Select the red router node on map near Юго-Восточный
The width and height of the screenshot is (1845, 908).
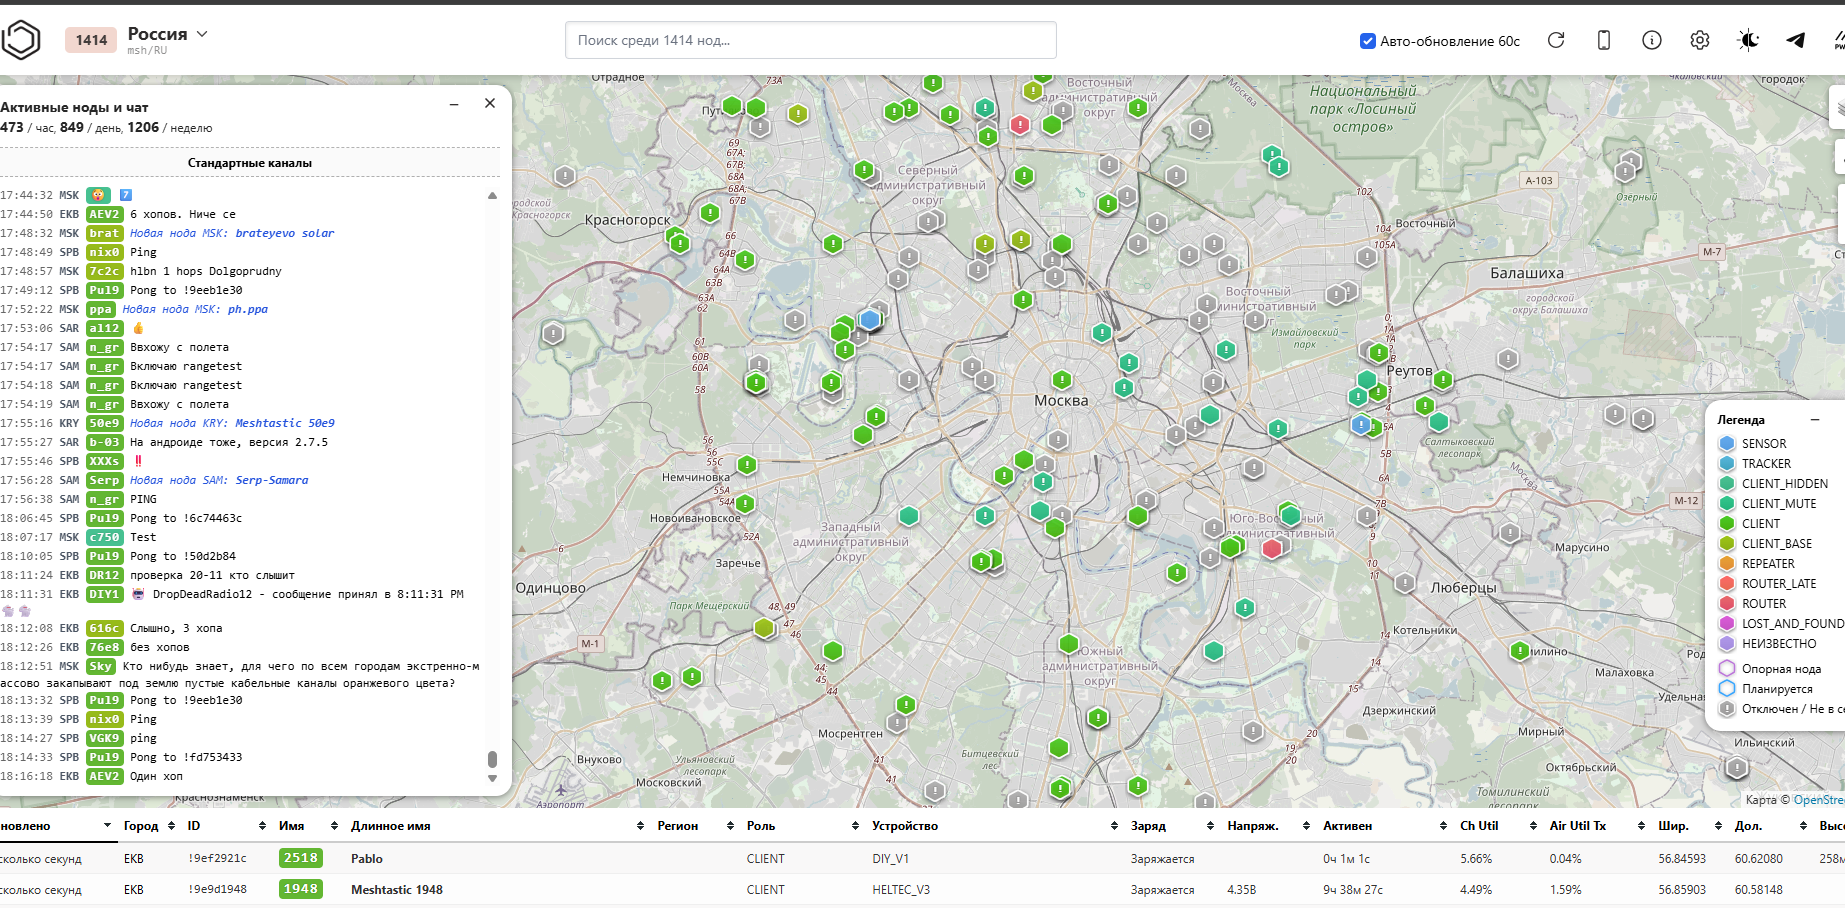1272,548
